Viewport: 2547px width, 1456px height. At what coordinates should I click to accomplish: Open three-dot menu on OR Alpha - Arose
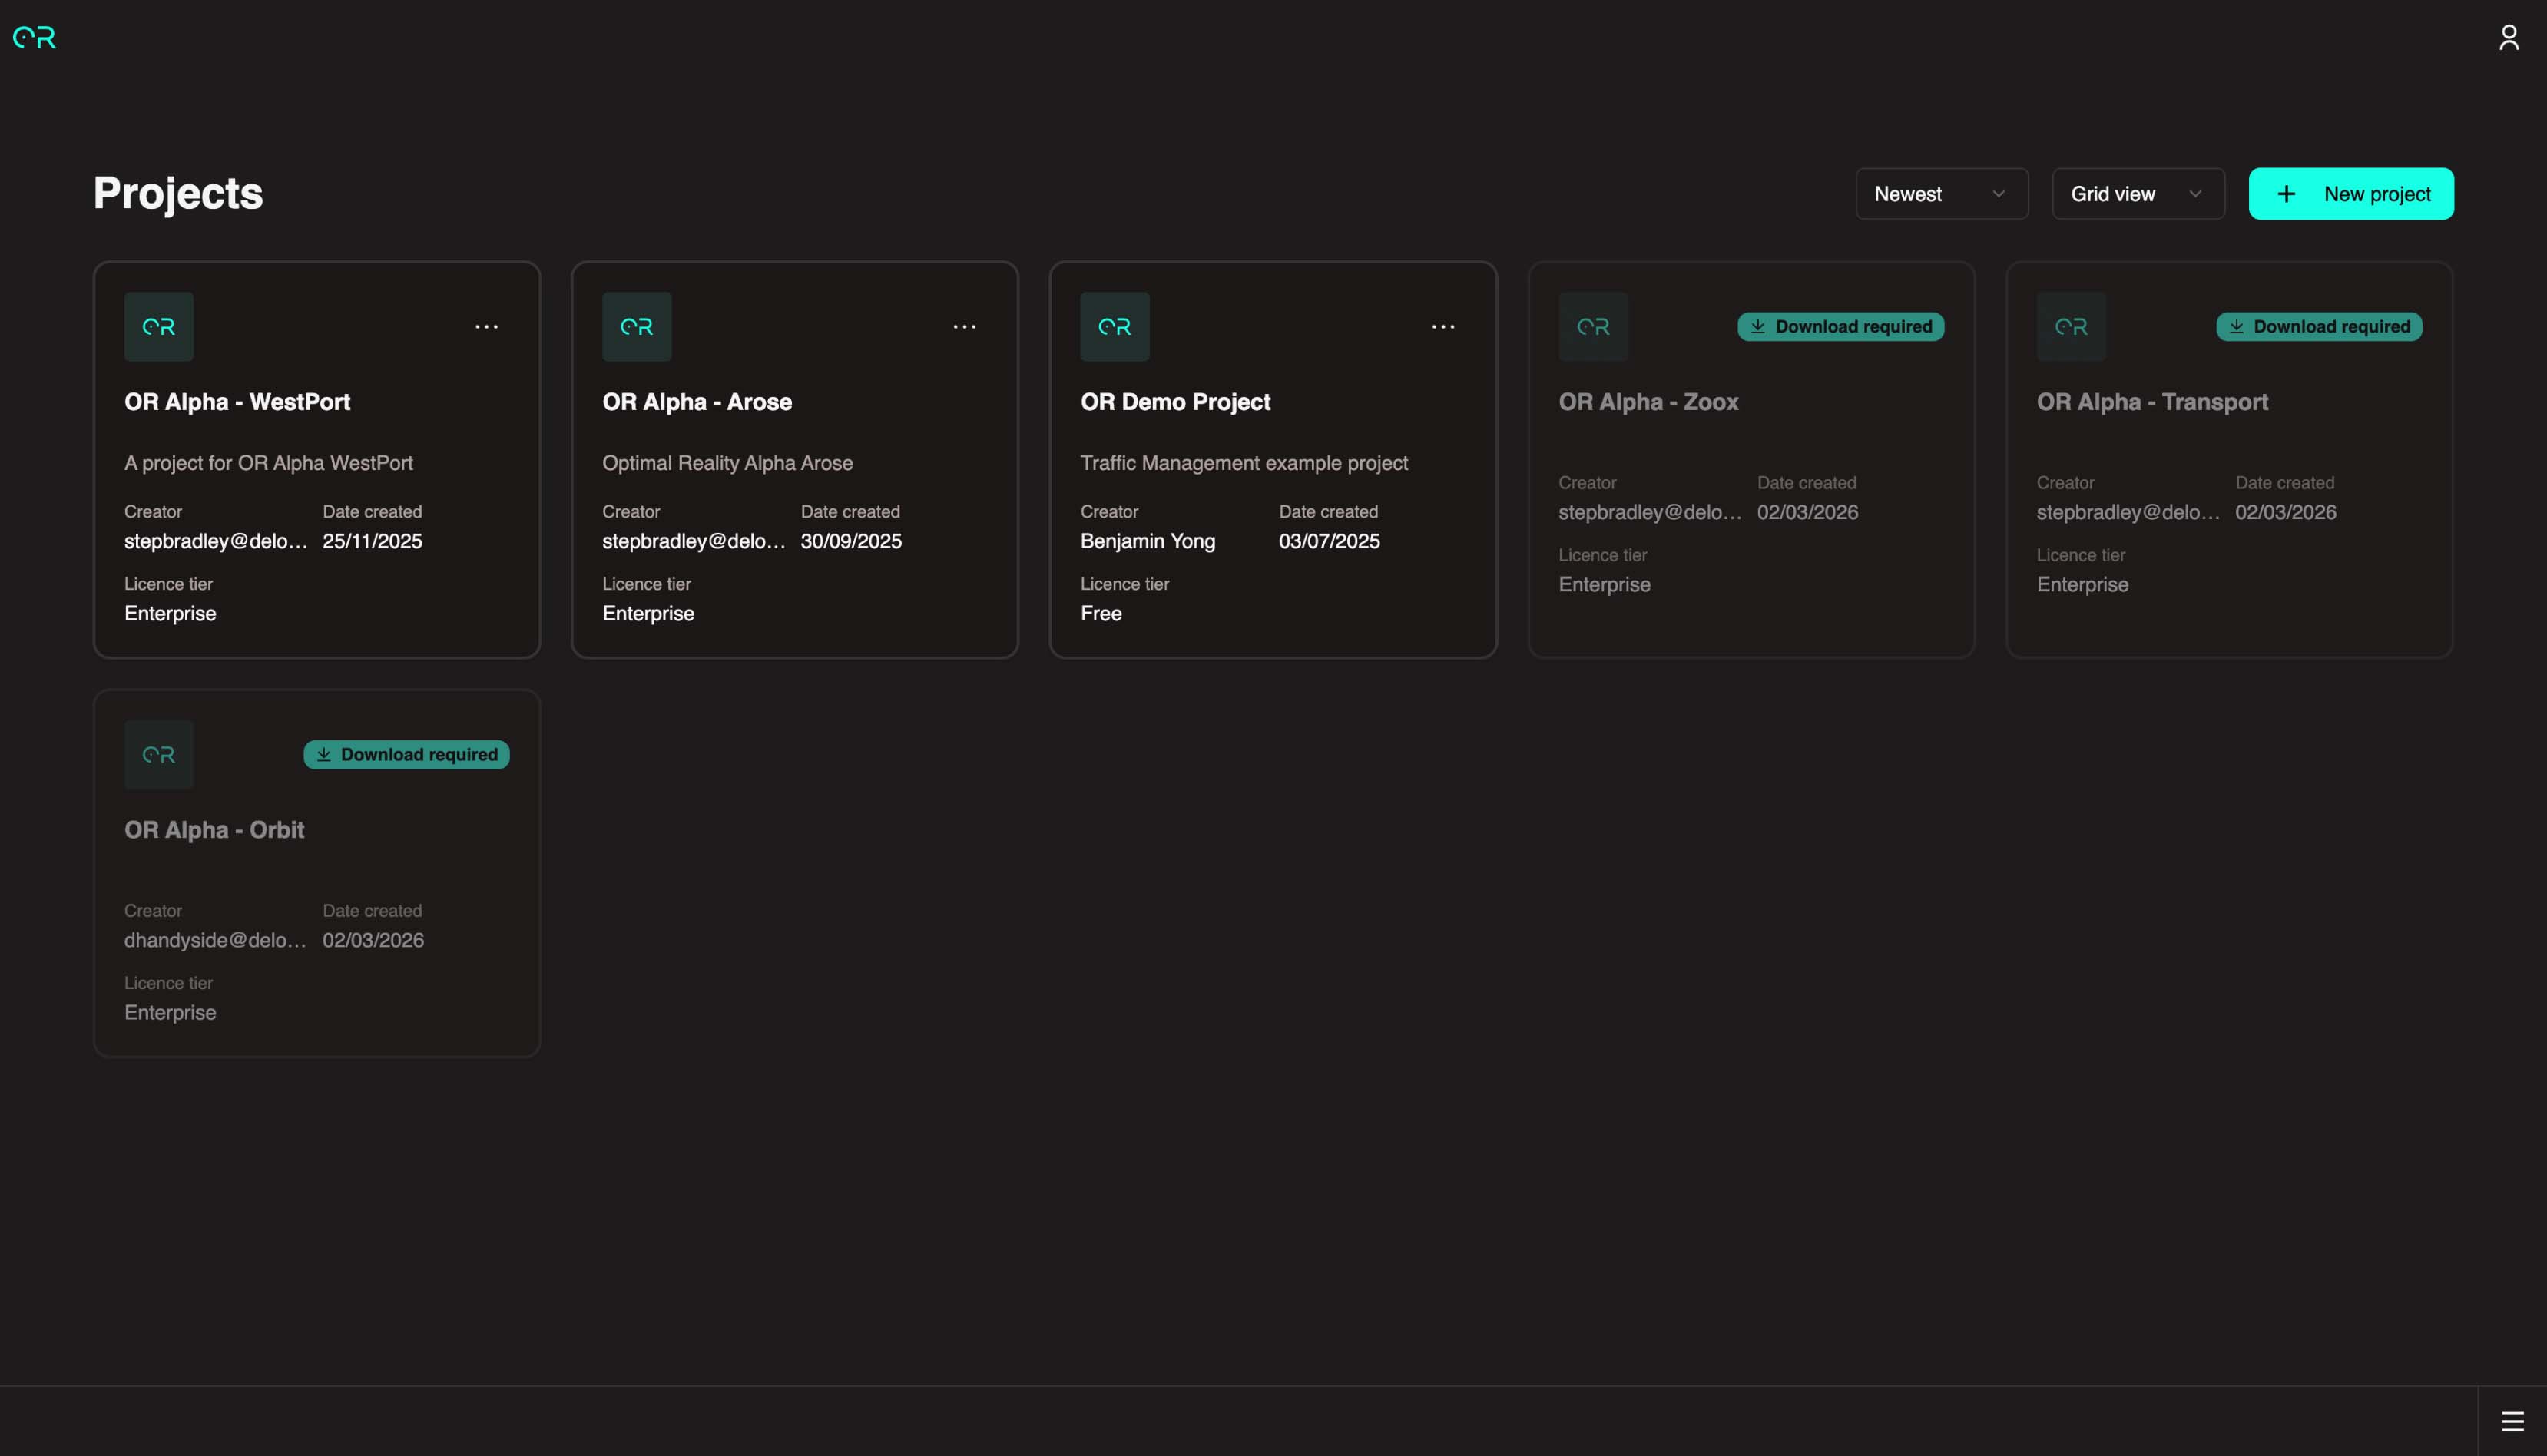click(x=964, y=327)
